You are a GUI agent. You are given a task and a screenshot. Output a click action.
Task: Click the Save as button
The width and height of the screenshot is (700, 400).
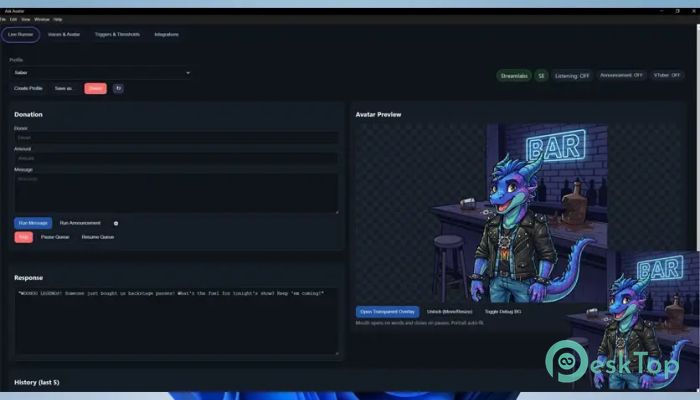(x=63, y=88)
